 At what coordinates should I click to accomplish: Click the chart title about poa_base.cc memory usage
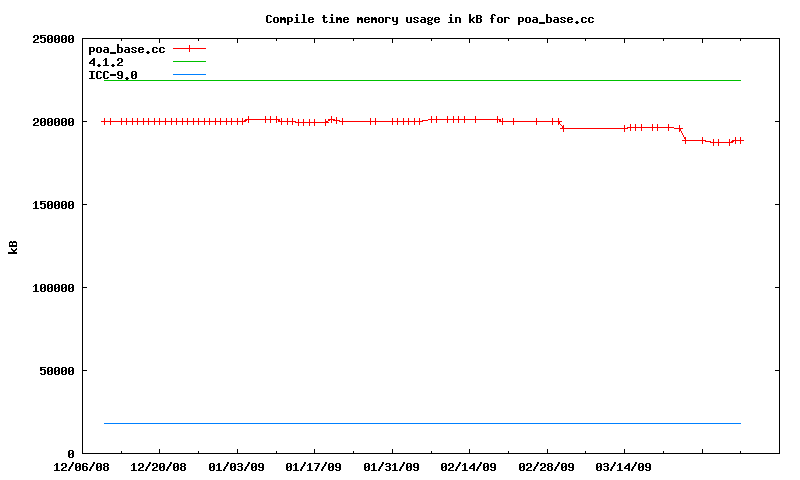[430, 19]
